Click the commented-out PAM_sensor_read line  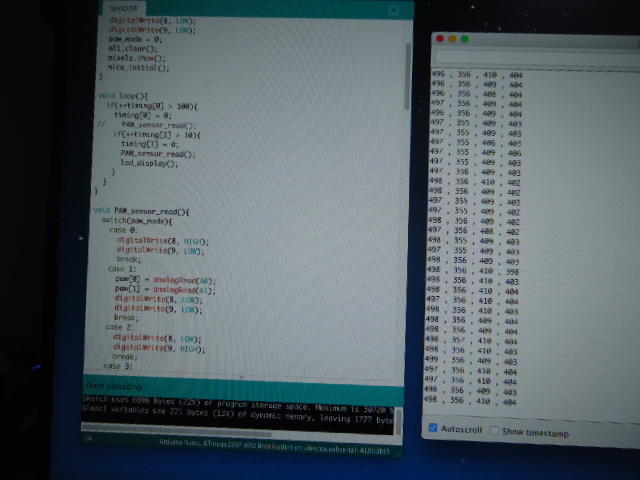[147, 125]
